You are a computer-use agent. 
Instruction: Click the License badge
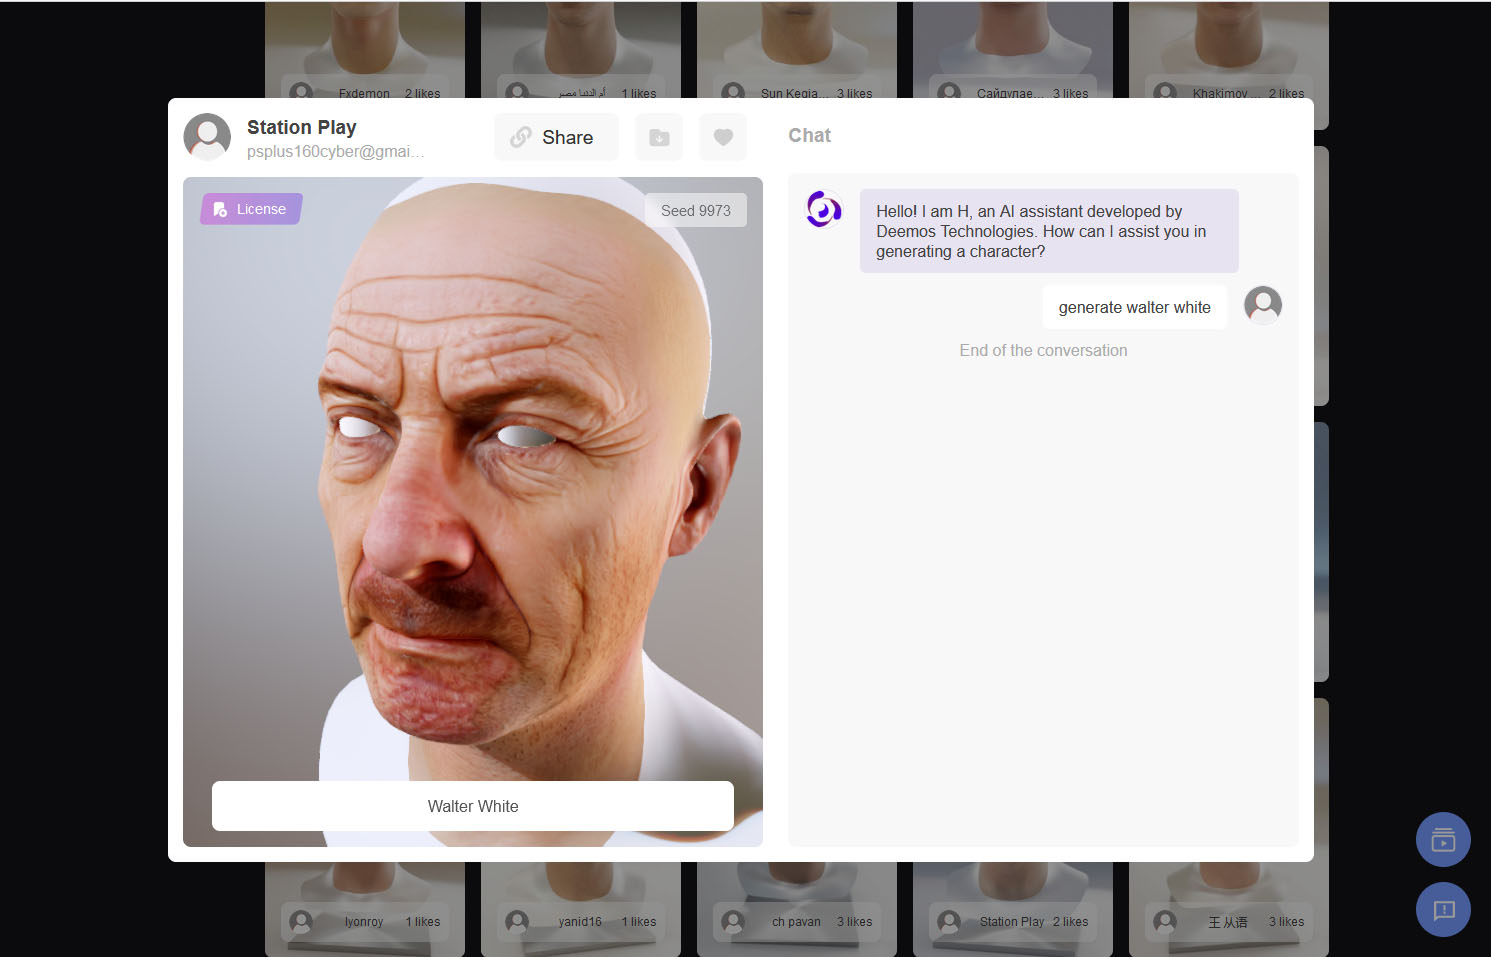(x=251, y=209)
